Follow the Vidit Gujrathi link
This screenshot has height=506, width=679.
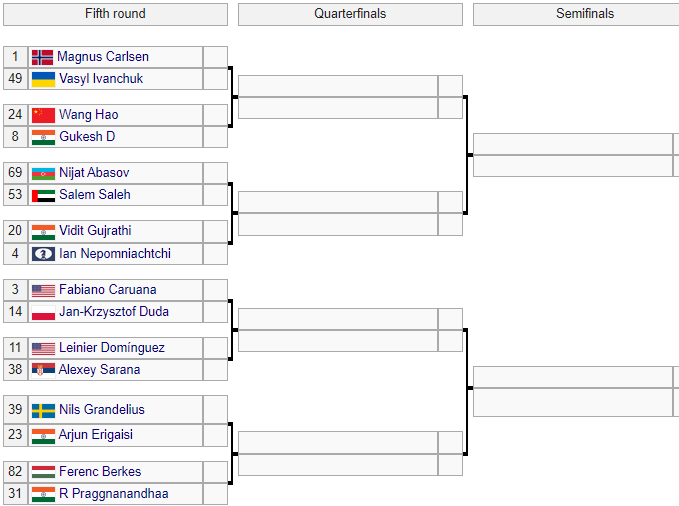tap(95, 231)
